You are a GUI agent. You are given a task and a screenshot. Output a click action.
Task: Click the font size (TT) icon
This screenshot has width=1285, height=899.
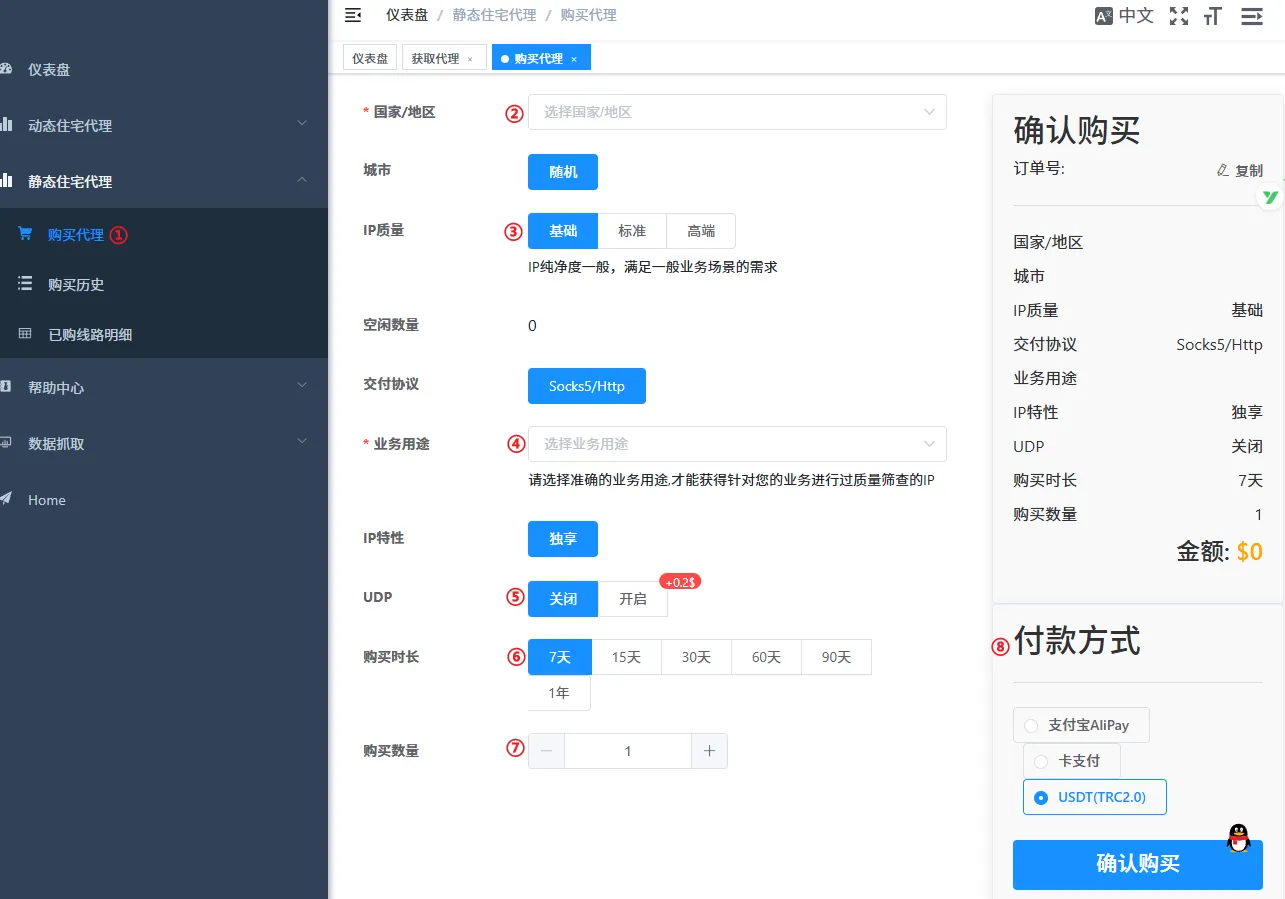(x=1212, y=15)
